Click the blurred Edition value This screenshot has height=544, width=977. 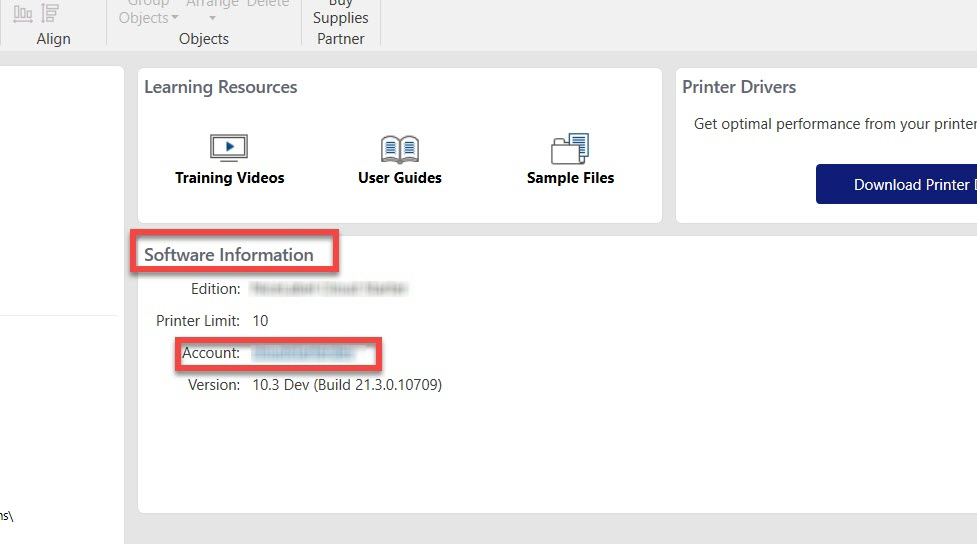(x=329, y=289)
